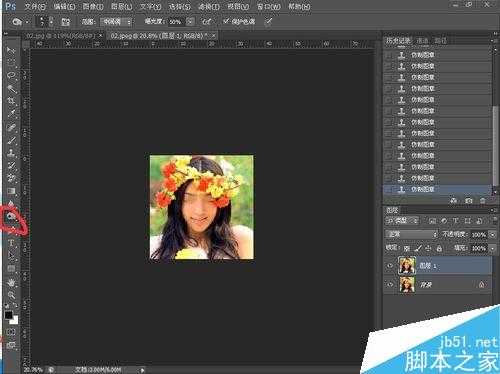Click the black foreground color swatch
This screenshot has height=374, width=500.
pyautogui.click(x=8, y=315)
